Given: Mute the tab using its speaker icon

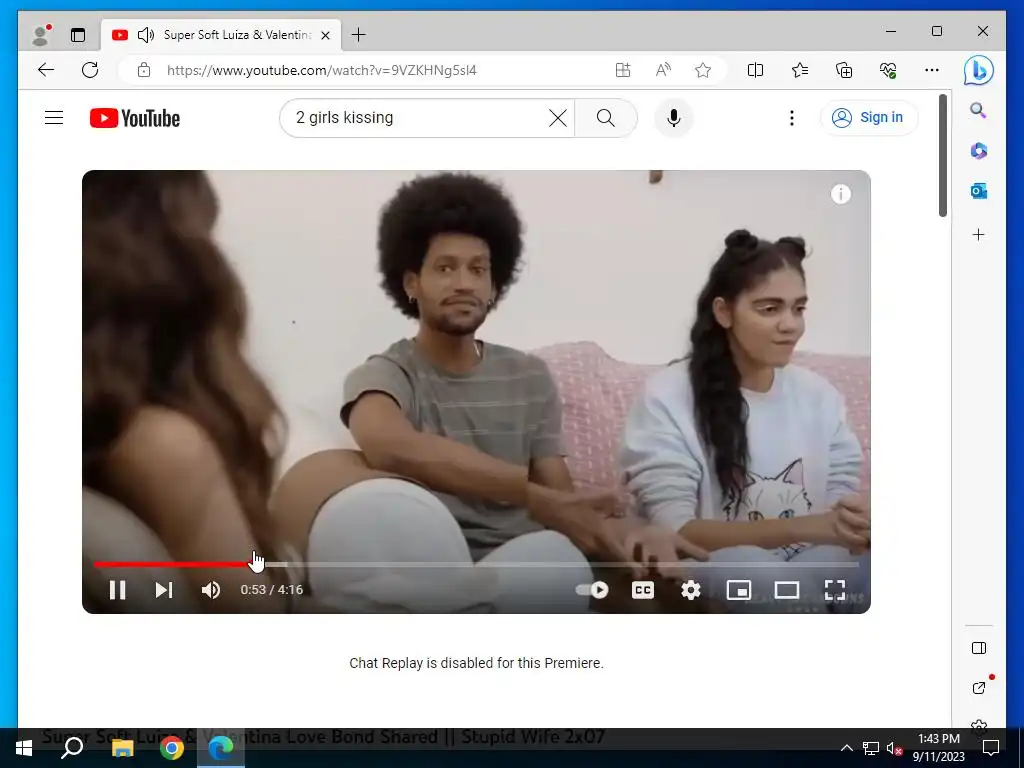Looking at the screenshot, I should 146,35.
